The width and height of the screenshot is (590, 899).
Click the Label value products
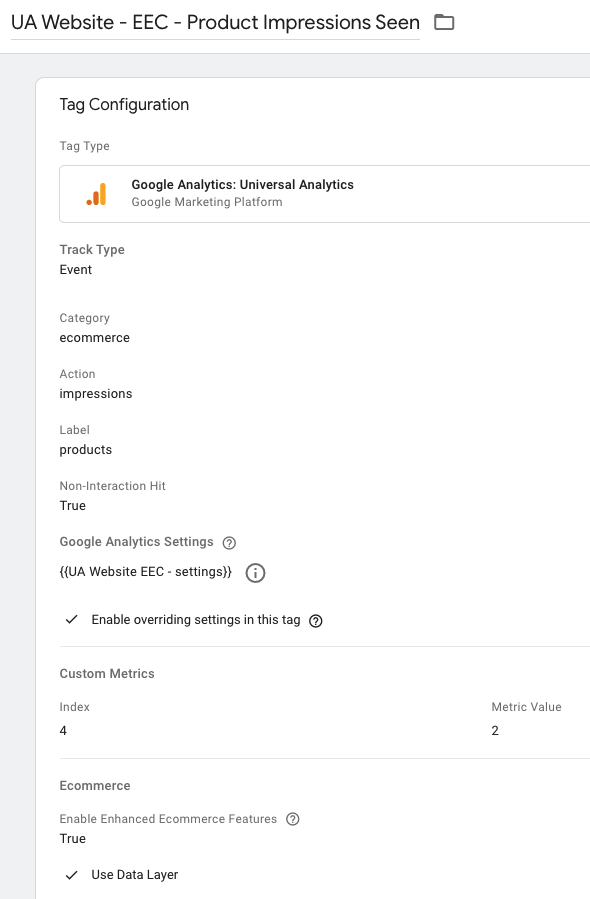coord(85,450)
